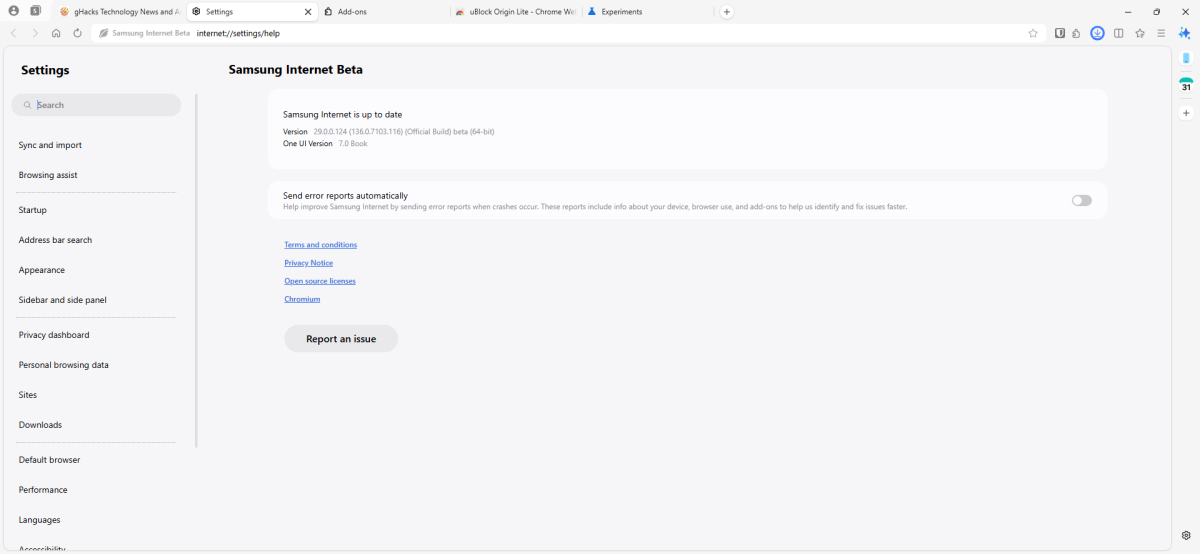The image size is (1200, 554).
Task: Click the address bar URL internet://settings/help
Action: [237, 33]
